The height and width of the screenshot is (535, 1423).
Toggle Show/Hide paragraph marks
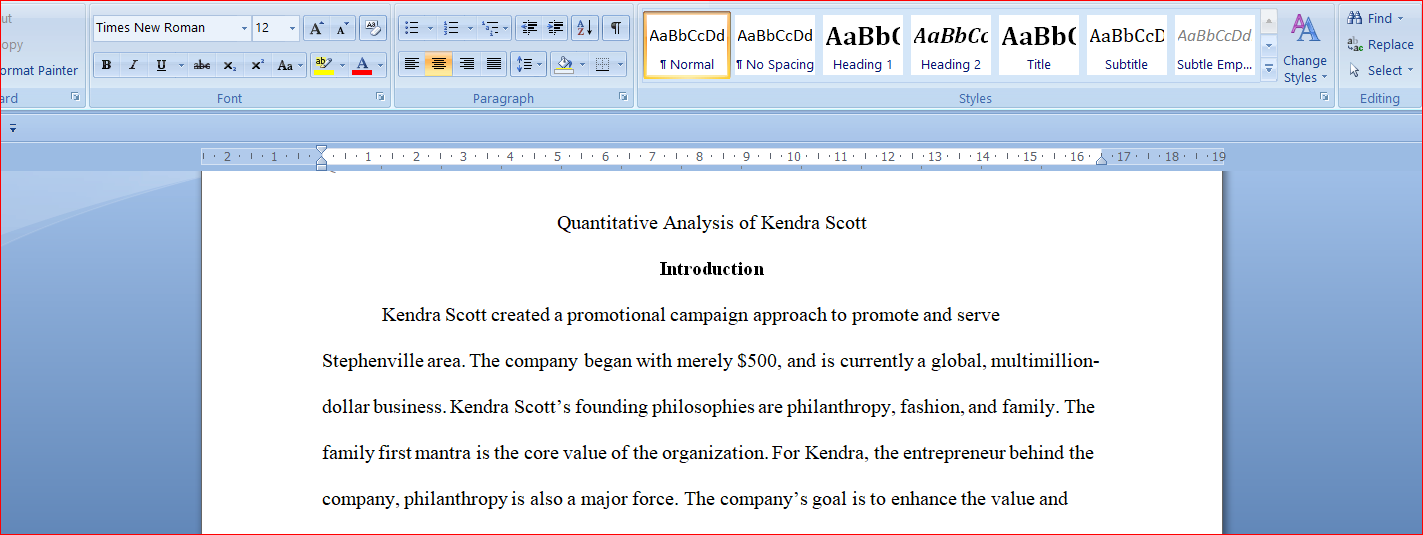615,28
